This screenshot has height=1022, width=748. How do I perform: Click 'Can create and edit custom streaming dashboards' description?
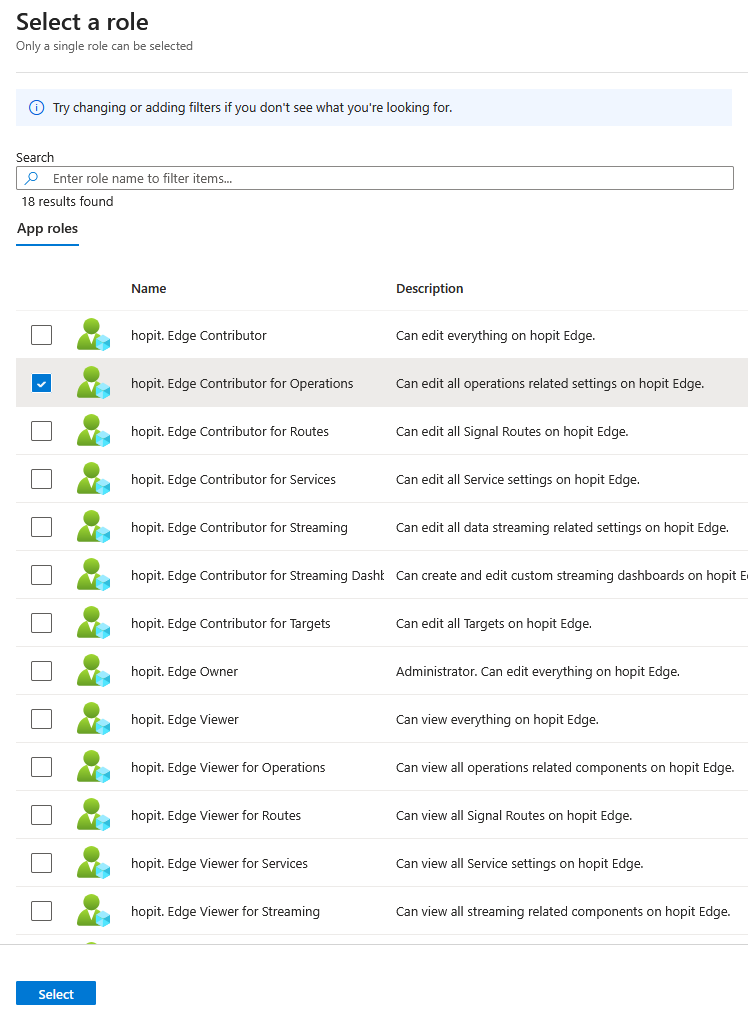pyautogui.click(x=571, y=575)
